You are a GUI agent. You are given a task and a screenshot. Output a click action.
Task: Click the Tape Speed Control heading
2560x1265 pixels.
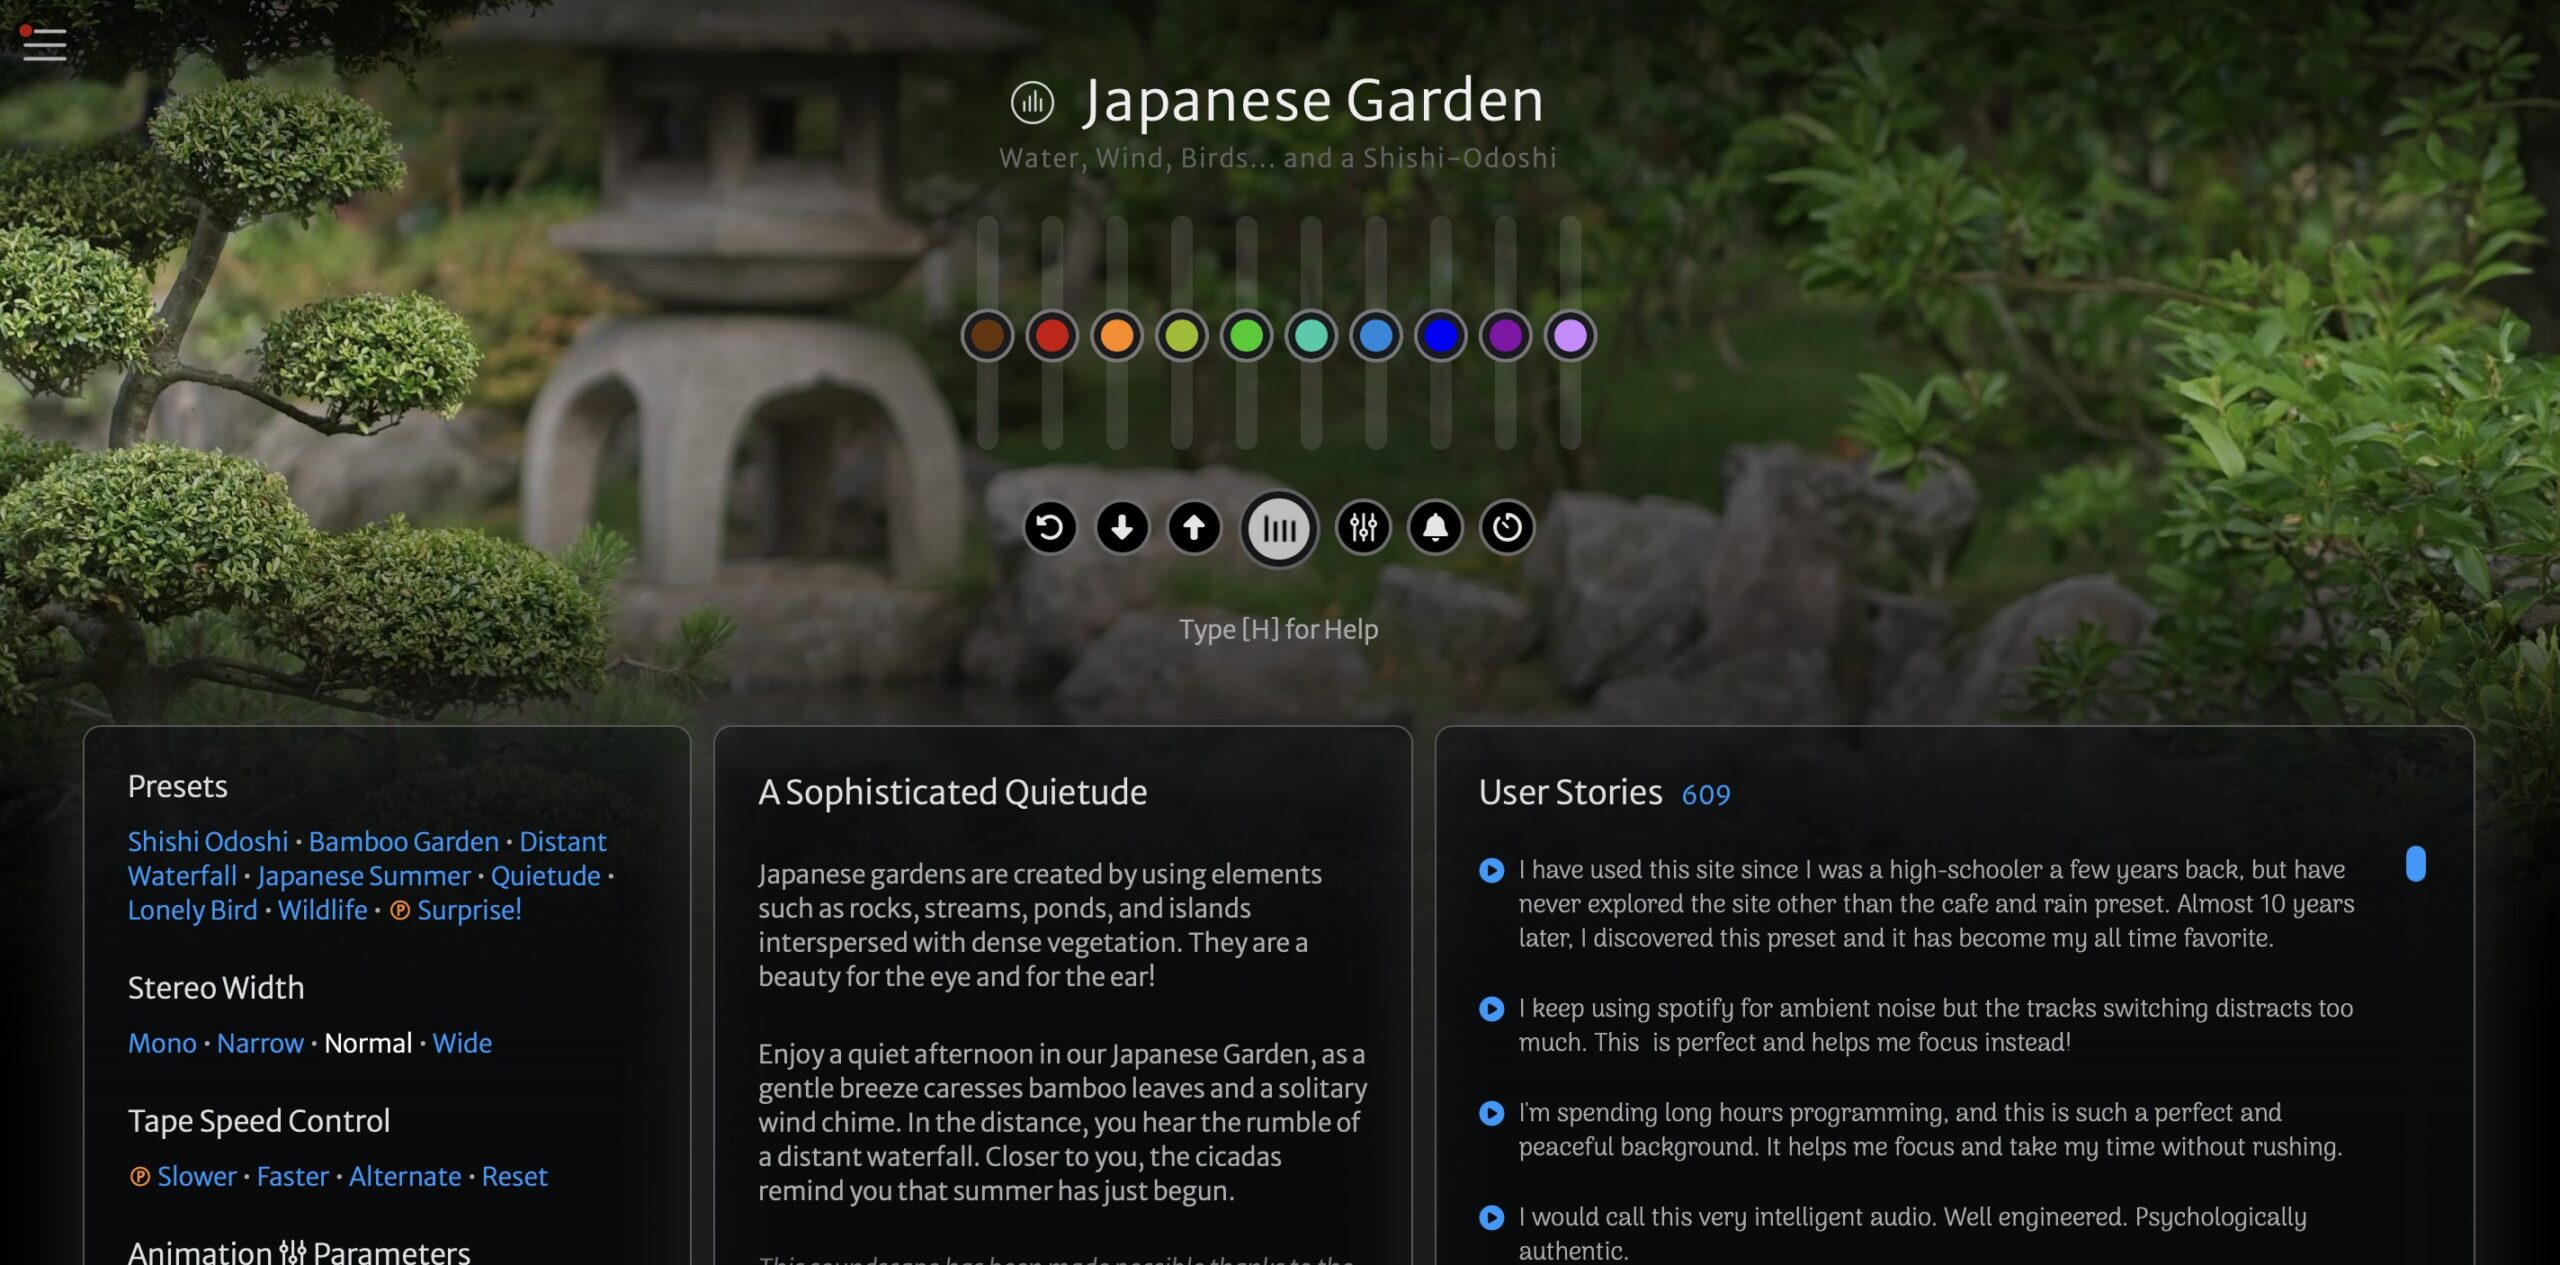pos(259,1121)
